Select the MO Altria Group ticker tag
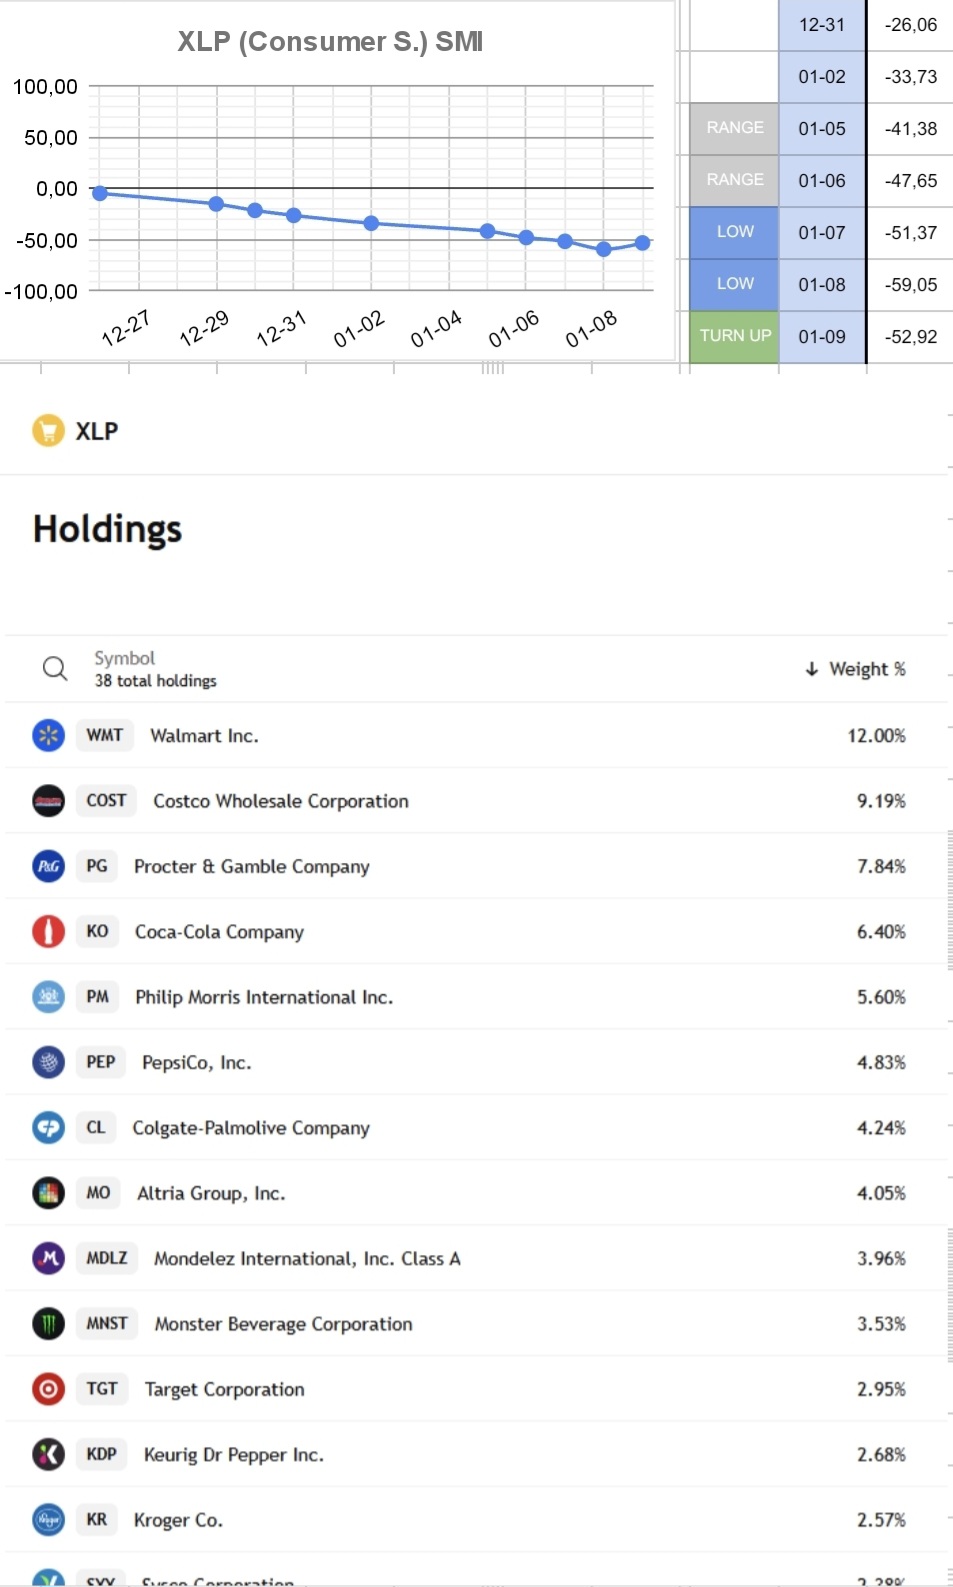The width and height of the screenshot is (953, 1587). (x=98, y=1193)
